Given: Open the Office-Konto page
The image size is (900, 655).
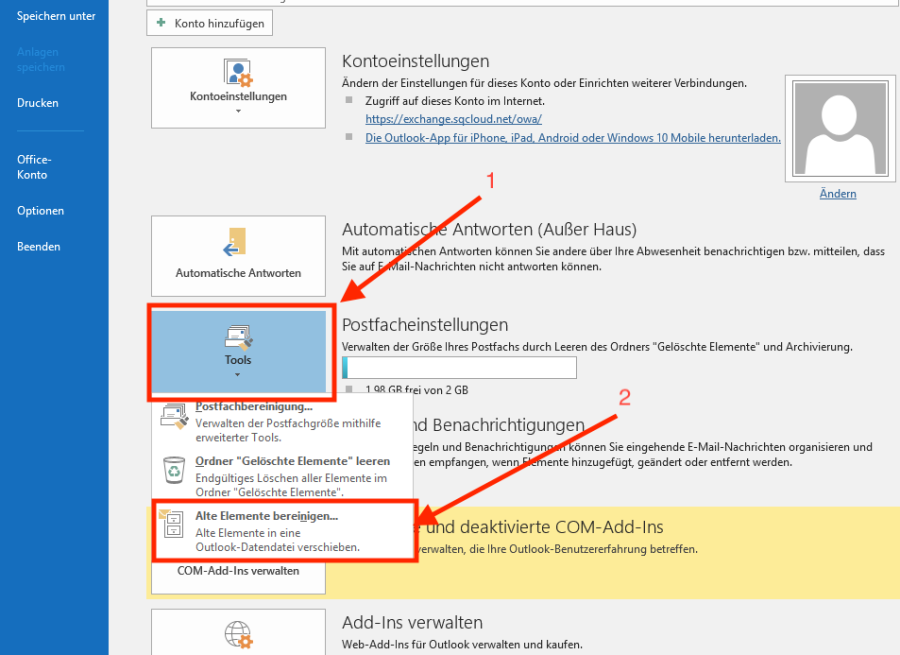Looking at the screenshot, I should [x=33, y=167].
